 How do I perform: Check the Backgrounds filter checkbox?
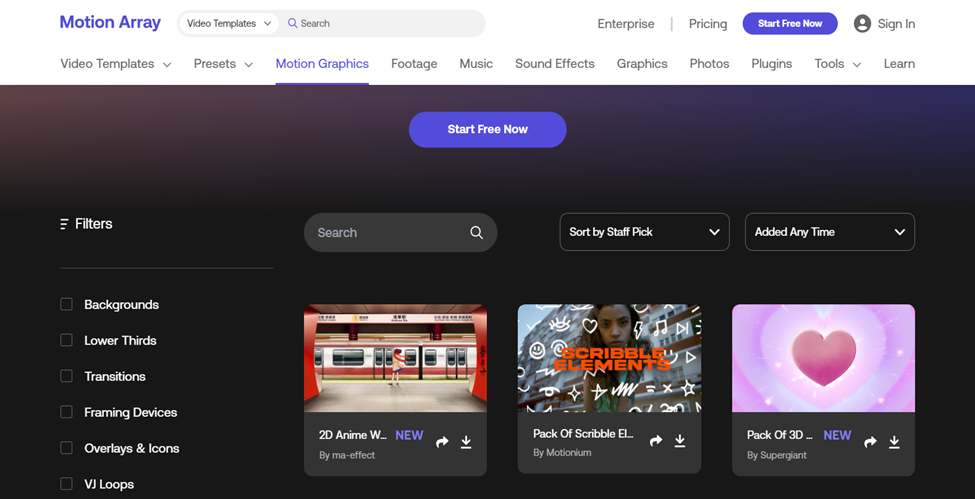67,304
